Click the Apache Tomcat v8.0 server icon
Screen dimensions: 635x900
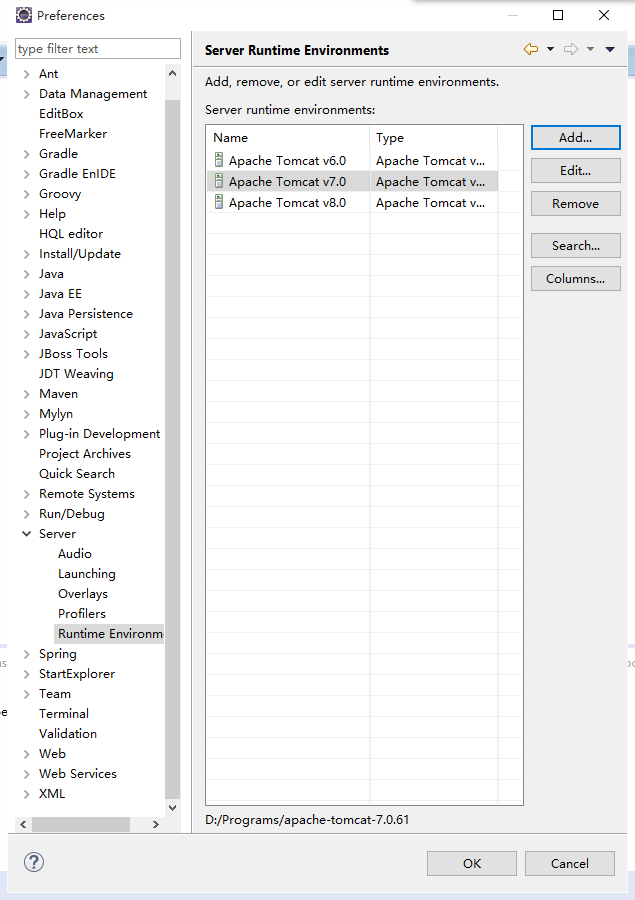pos(219,202)
